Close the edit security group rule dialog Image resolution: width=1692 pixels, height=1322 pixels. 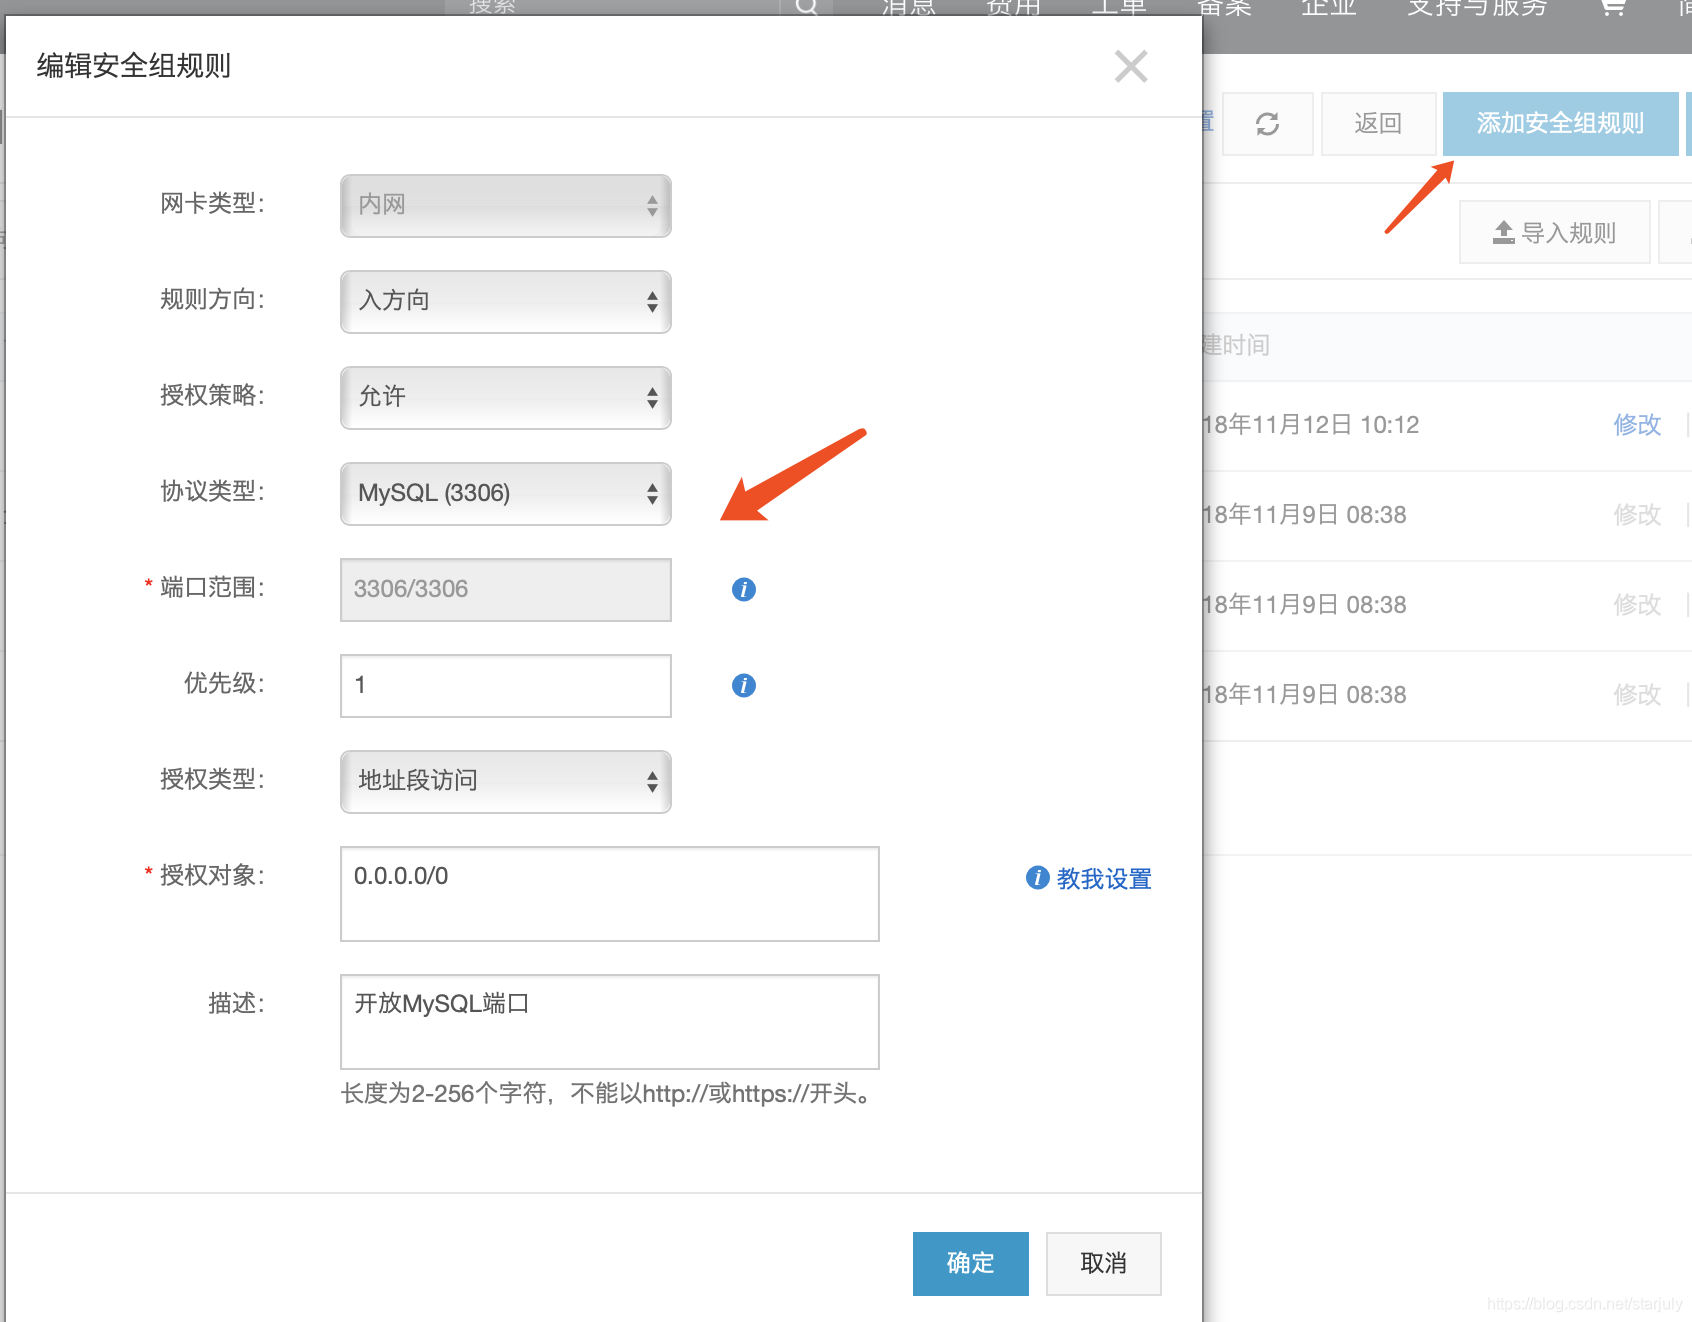click(1131, 67)
